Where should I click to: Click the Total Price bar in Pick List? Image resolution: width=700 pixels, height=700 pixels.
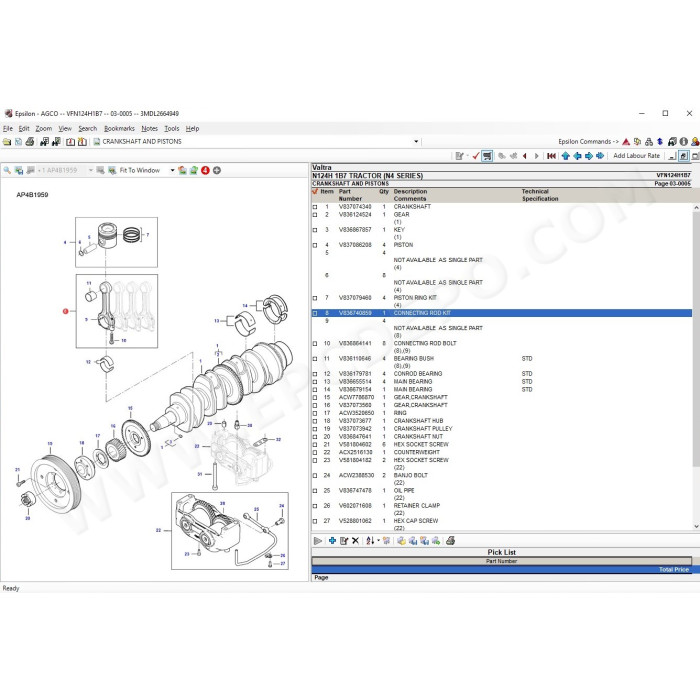(x=501, y=570)
